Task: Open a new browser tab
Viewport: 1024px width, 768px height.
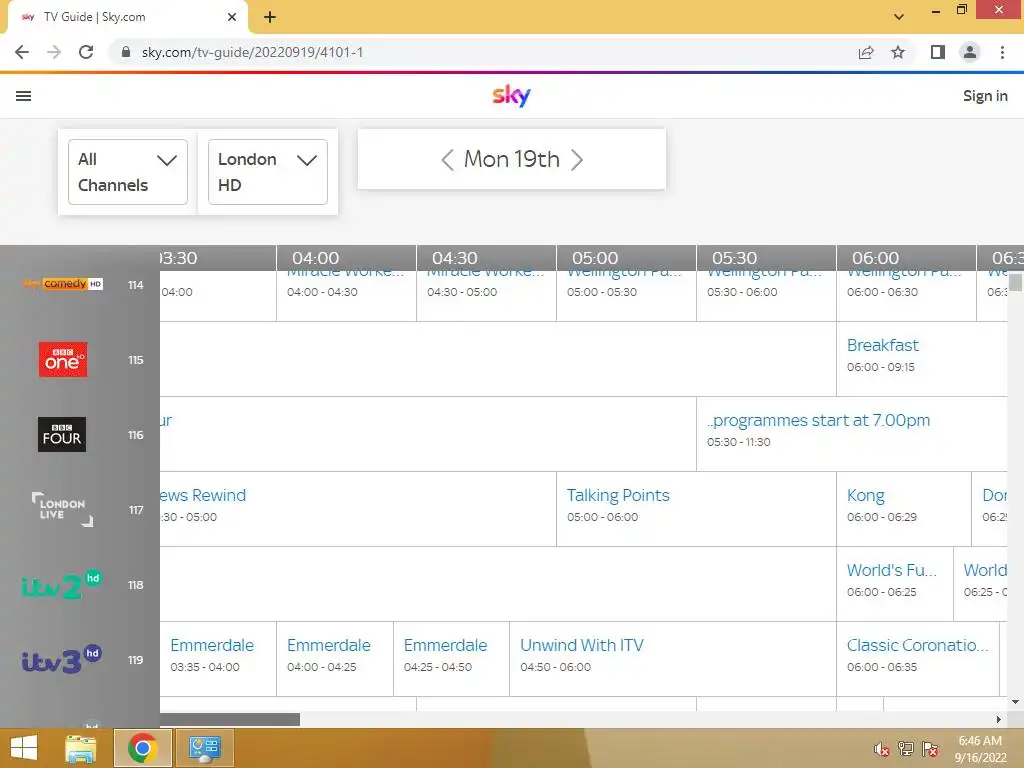Action: 270,17
